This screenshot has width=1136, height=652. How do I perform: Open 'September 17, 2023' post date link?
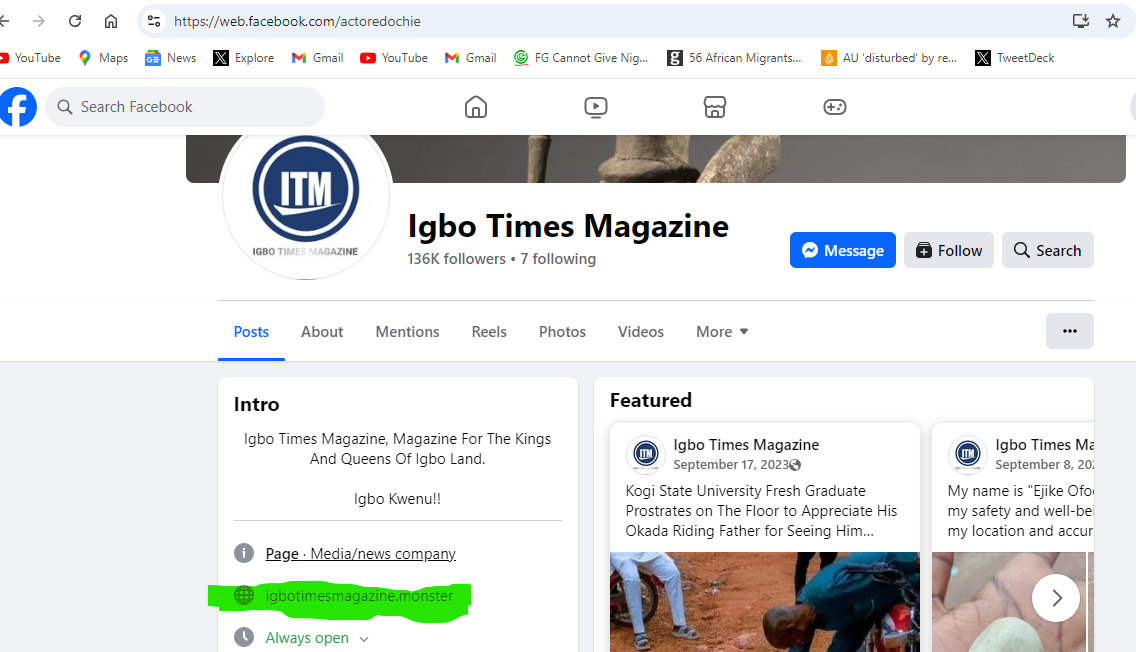click(x=730, y=464)
